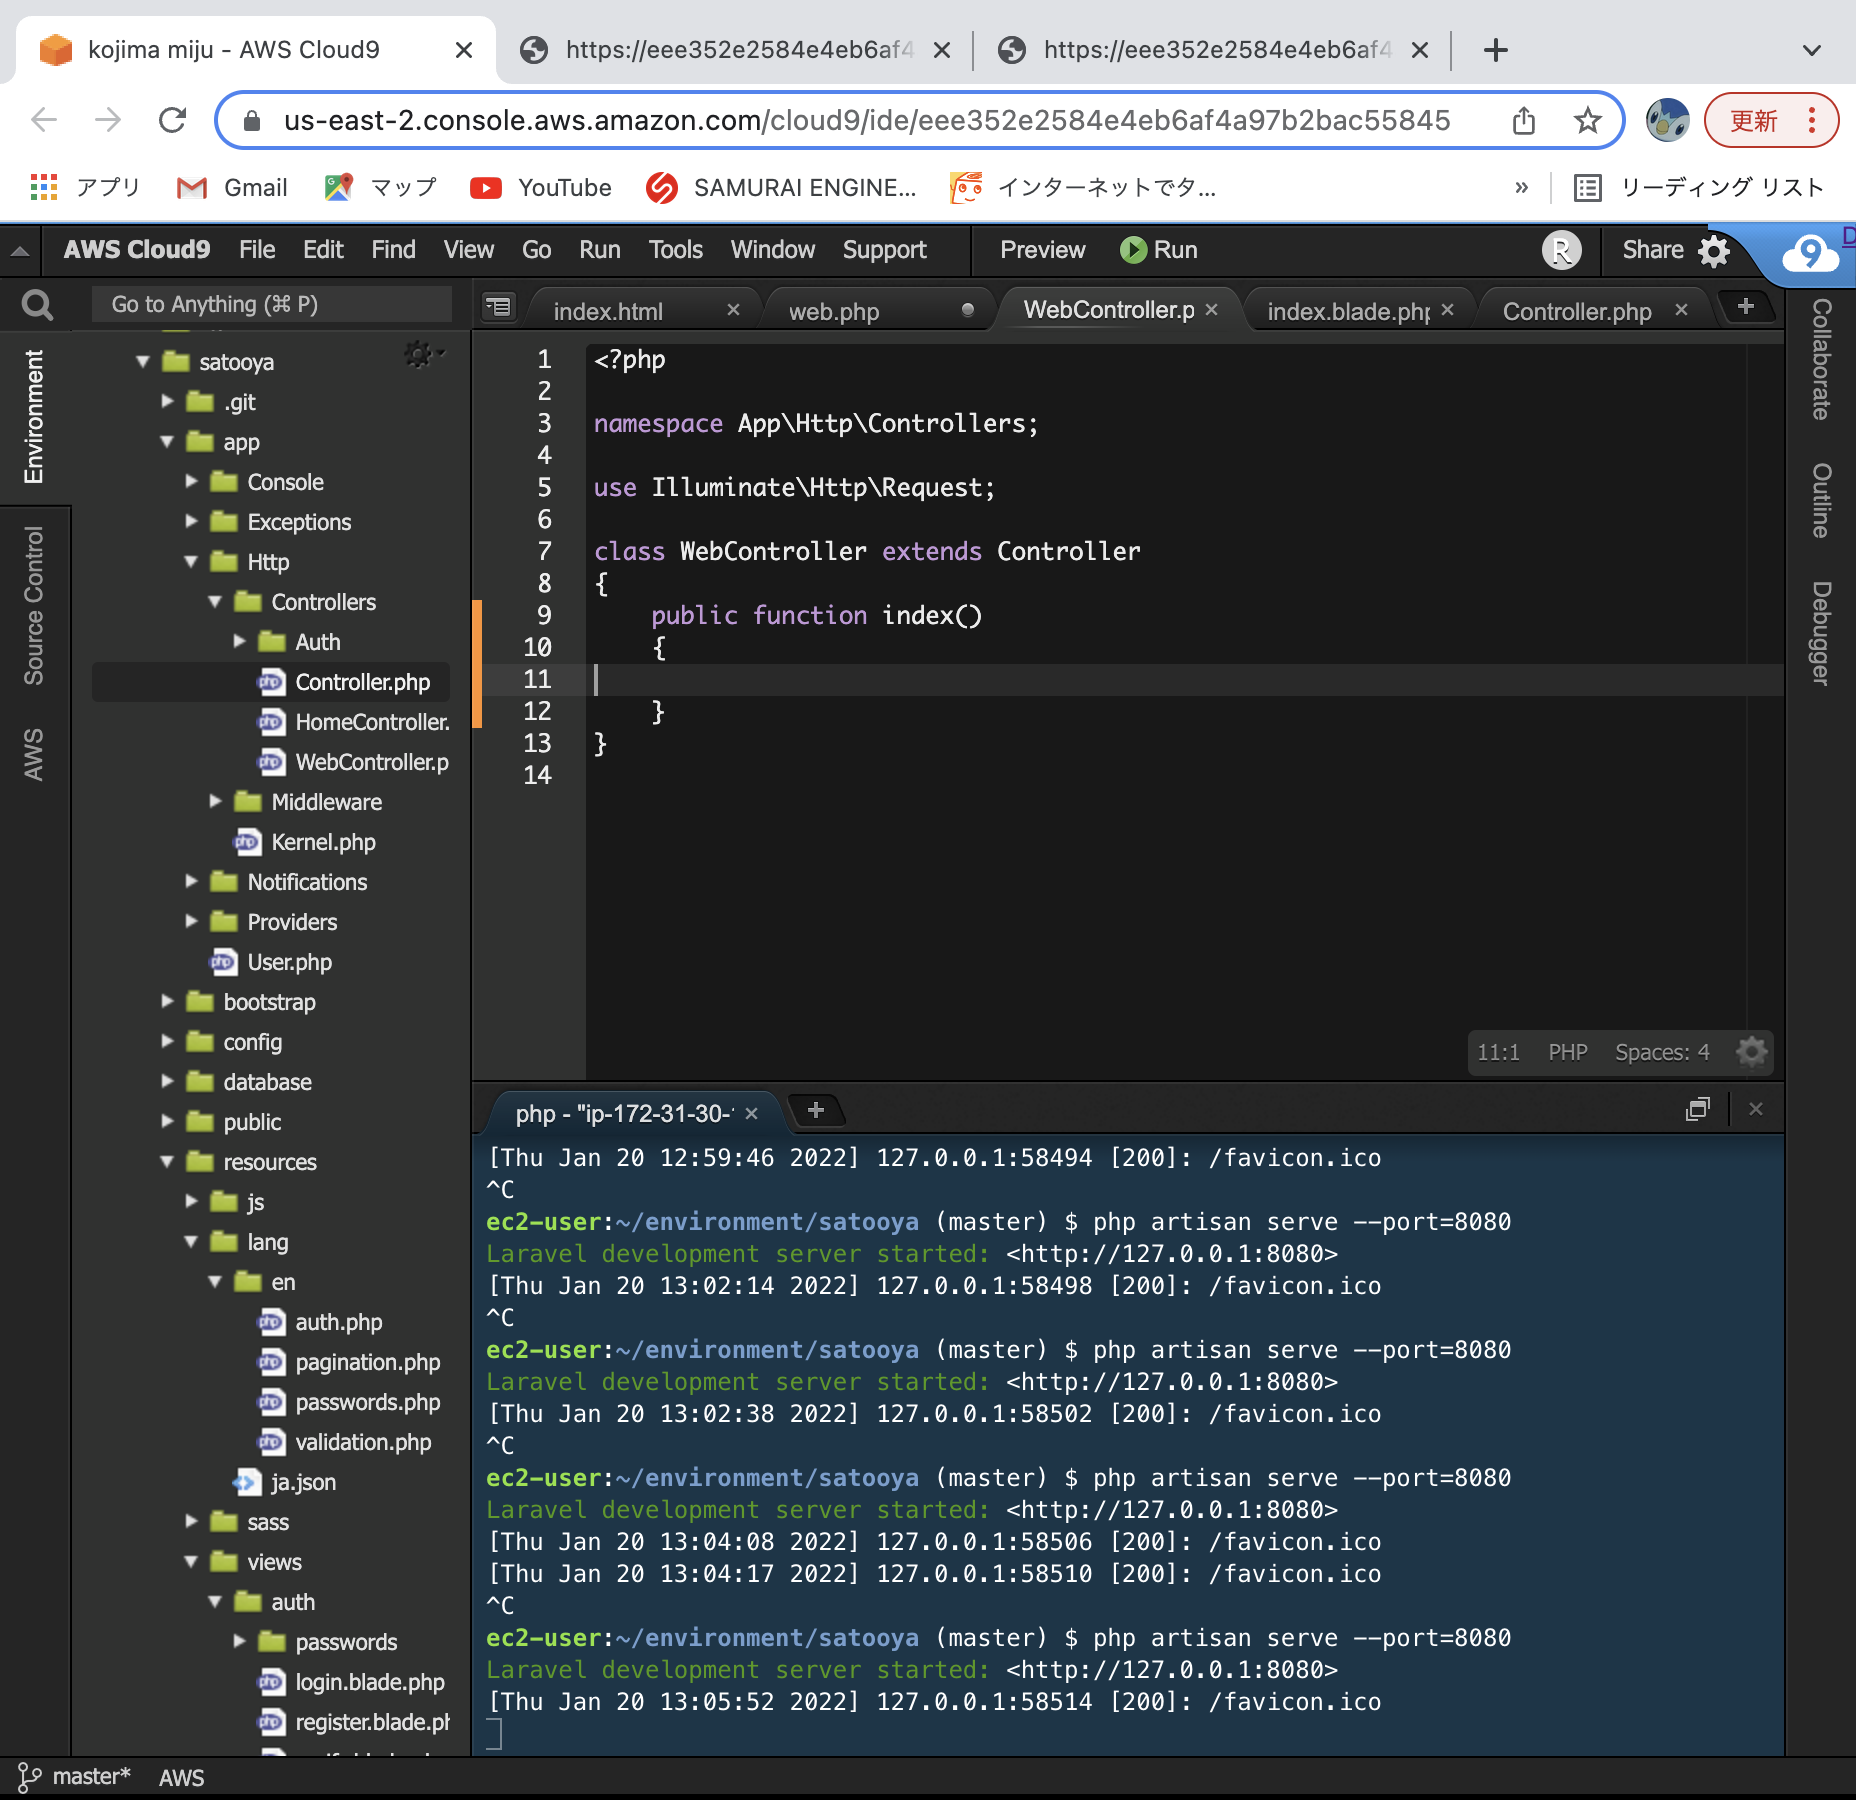Screen dimensions: 1856x1800
Task: Open the YouTube bookmark
Action: pos(541,187)
